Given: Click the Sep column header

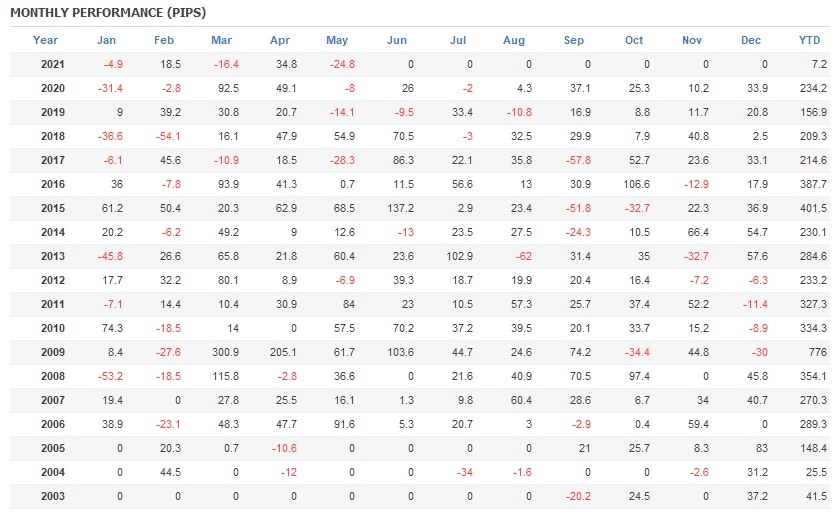Looking at the screenshot, I should (x=574, y=41).
